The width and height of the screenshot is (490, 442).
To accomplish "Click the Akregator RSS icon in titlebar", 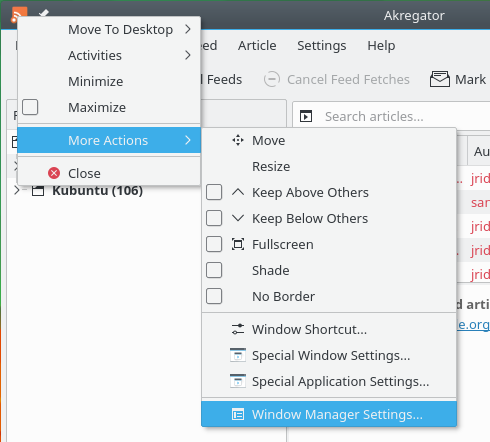I will pyautogui.click(x=18, y=14).
